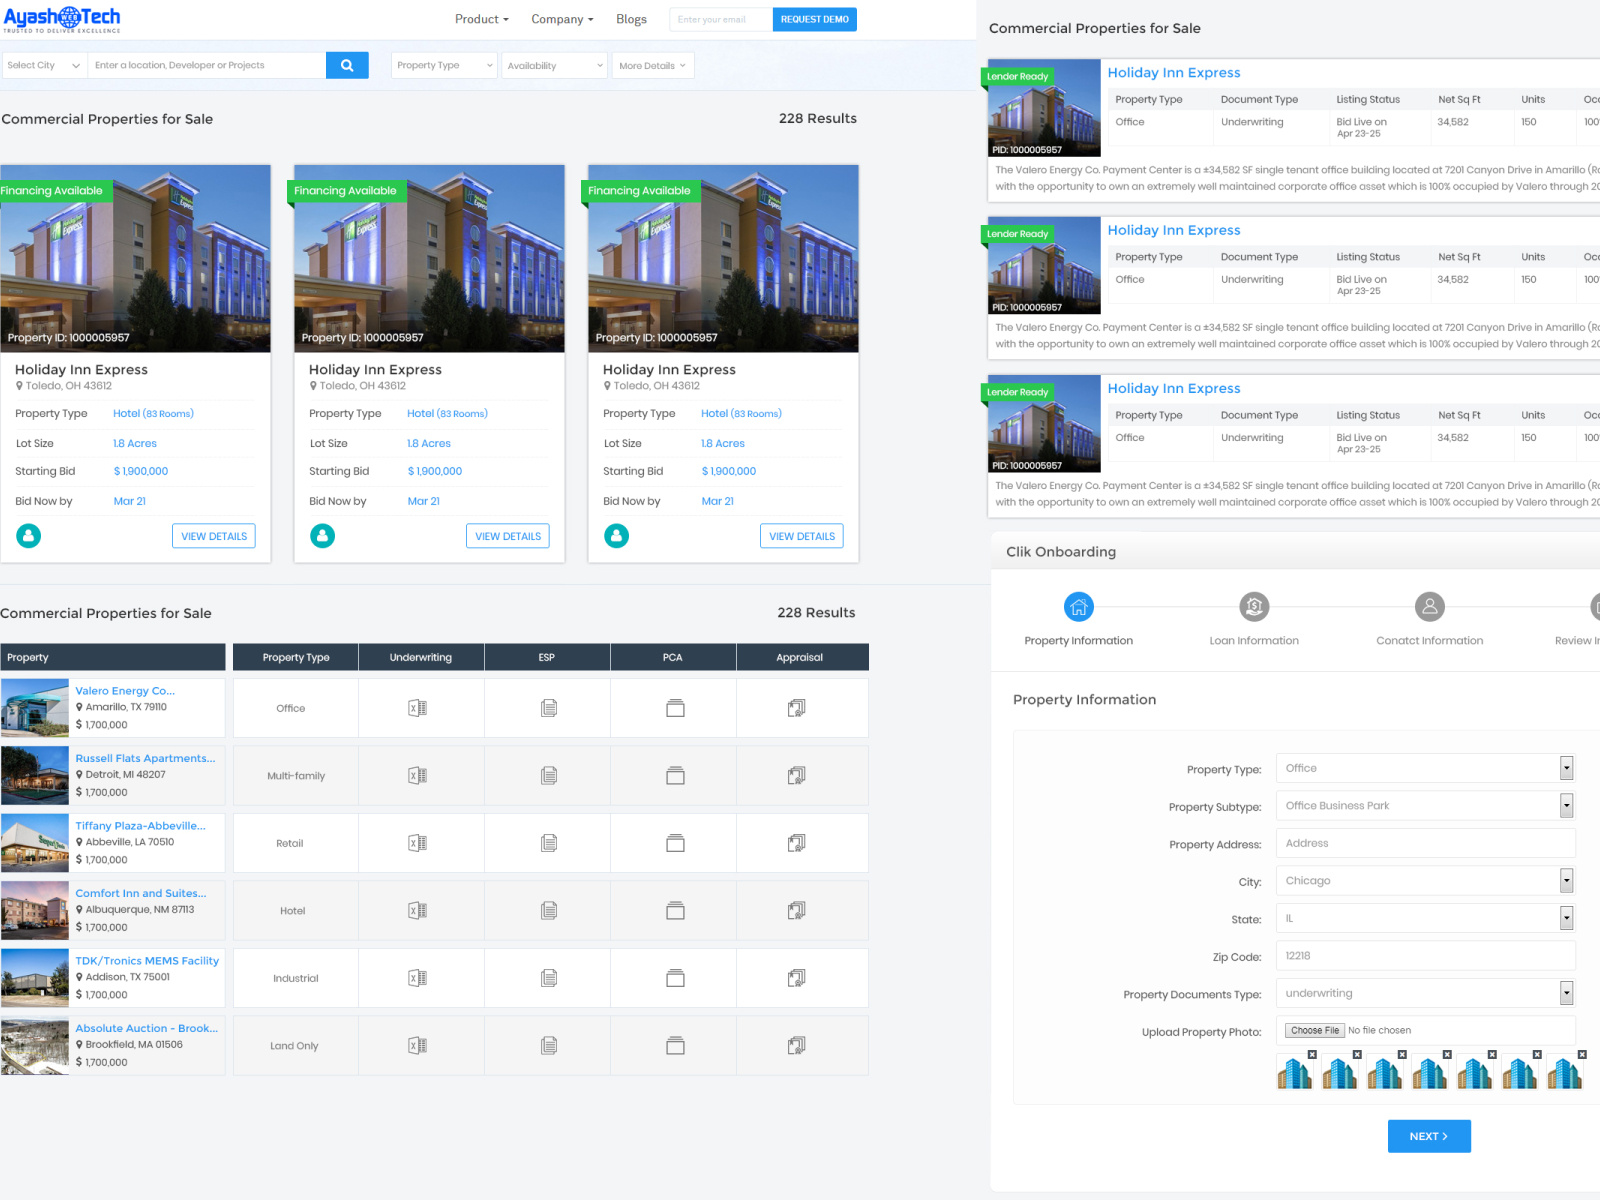Click the Underwriting Excel icon in the Industrial row
The width and height of the screenshot is (1600, 1200).
(x=420, y=977)
